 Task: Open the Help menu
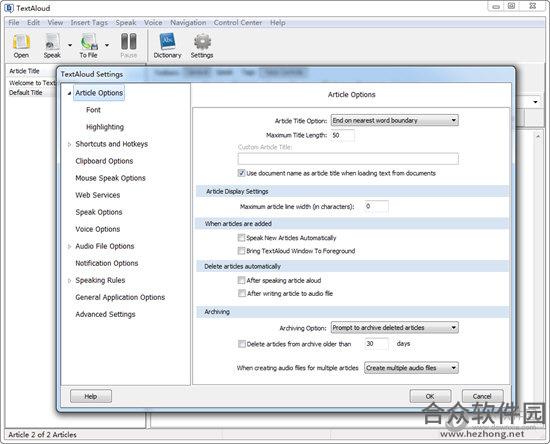277,22
